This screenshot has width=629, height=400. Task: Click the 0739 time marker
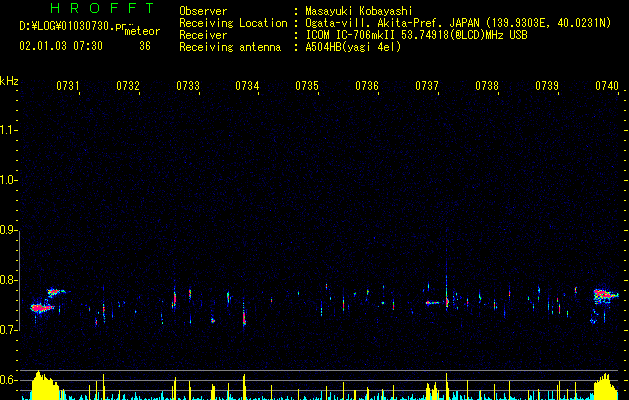547,86
